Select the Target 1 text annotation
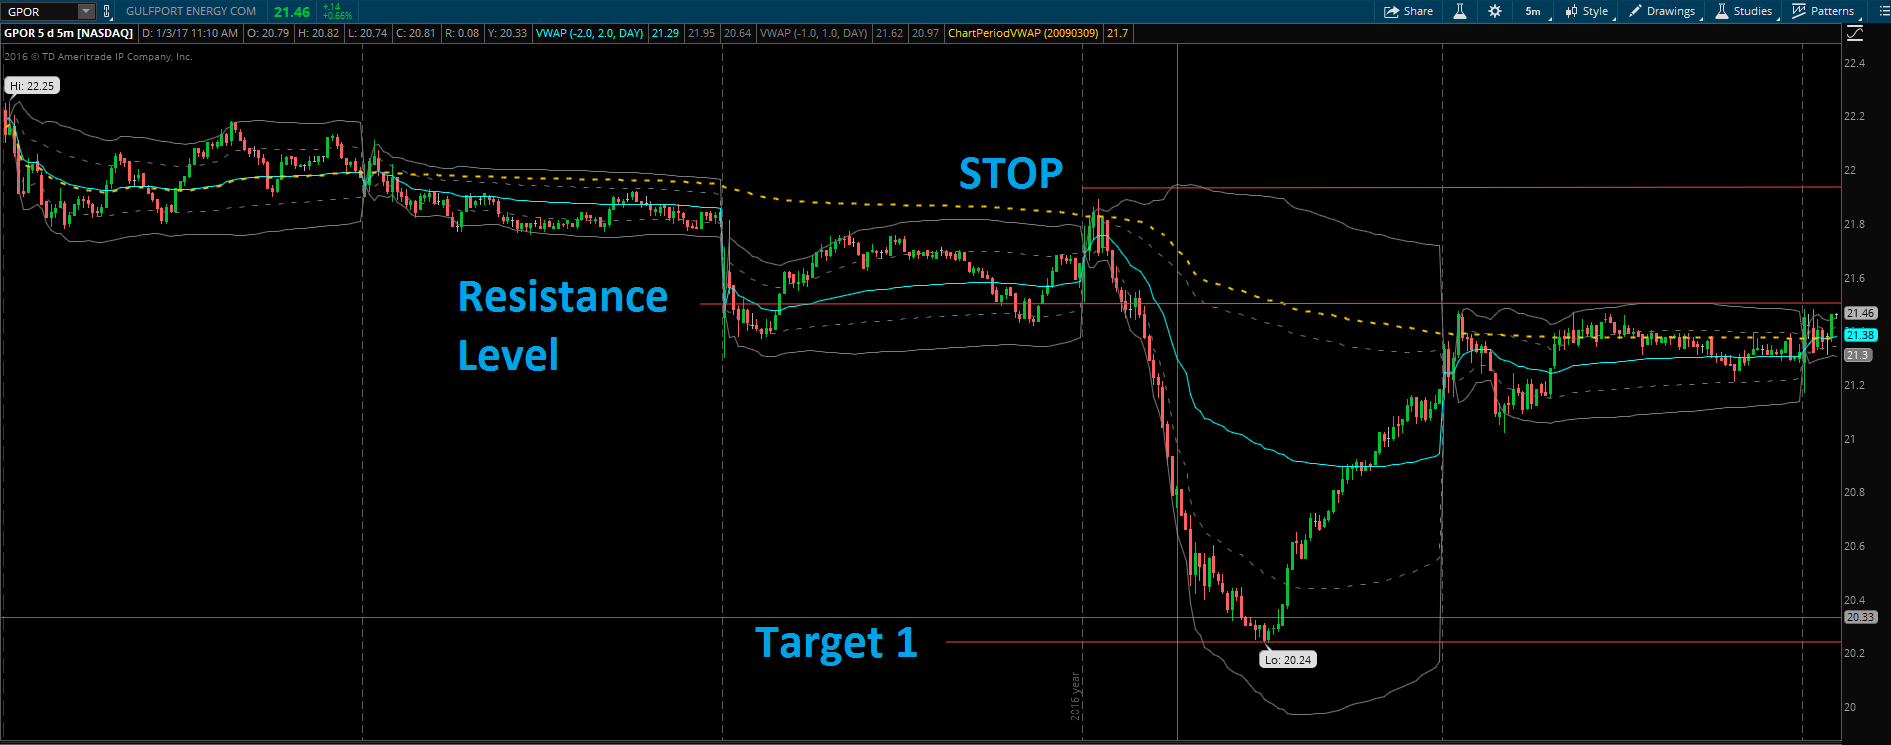This screenshot has width=1891, height=745. 836,643
